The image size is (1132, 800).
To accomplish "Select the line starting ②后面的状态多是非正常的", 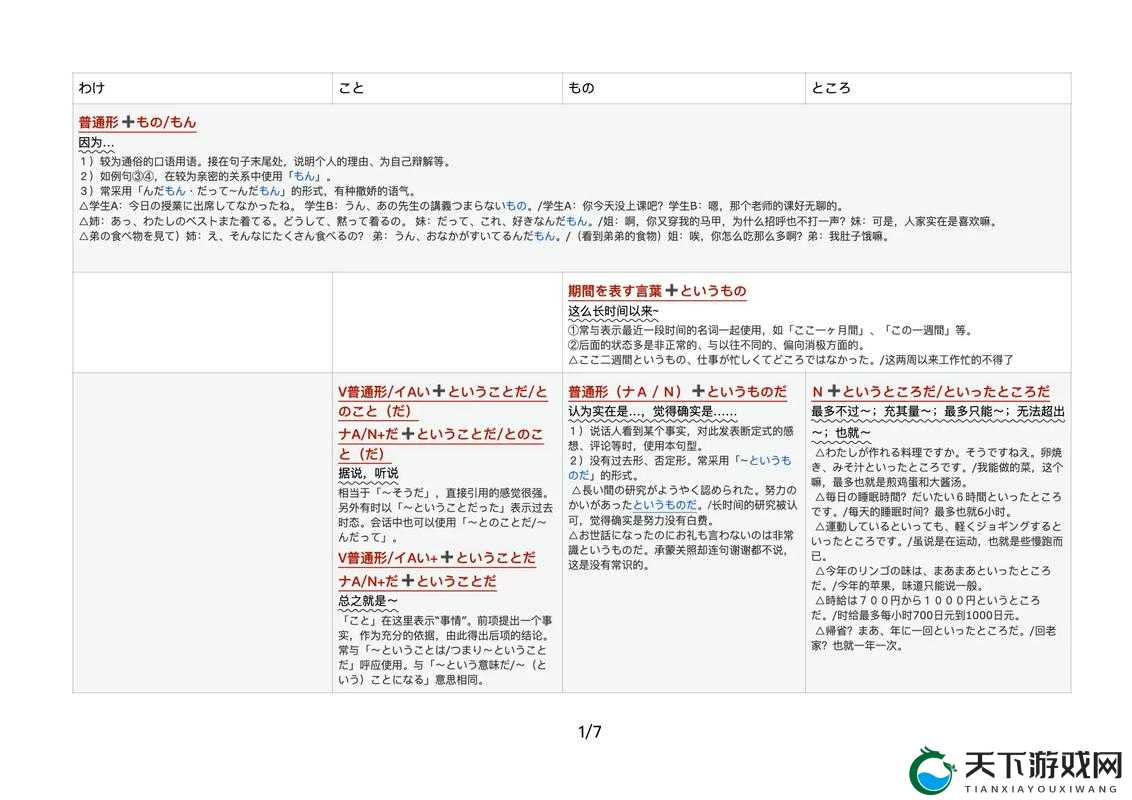I will (715, 345).
